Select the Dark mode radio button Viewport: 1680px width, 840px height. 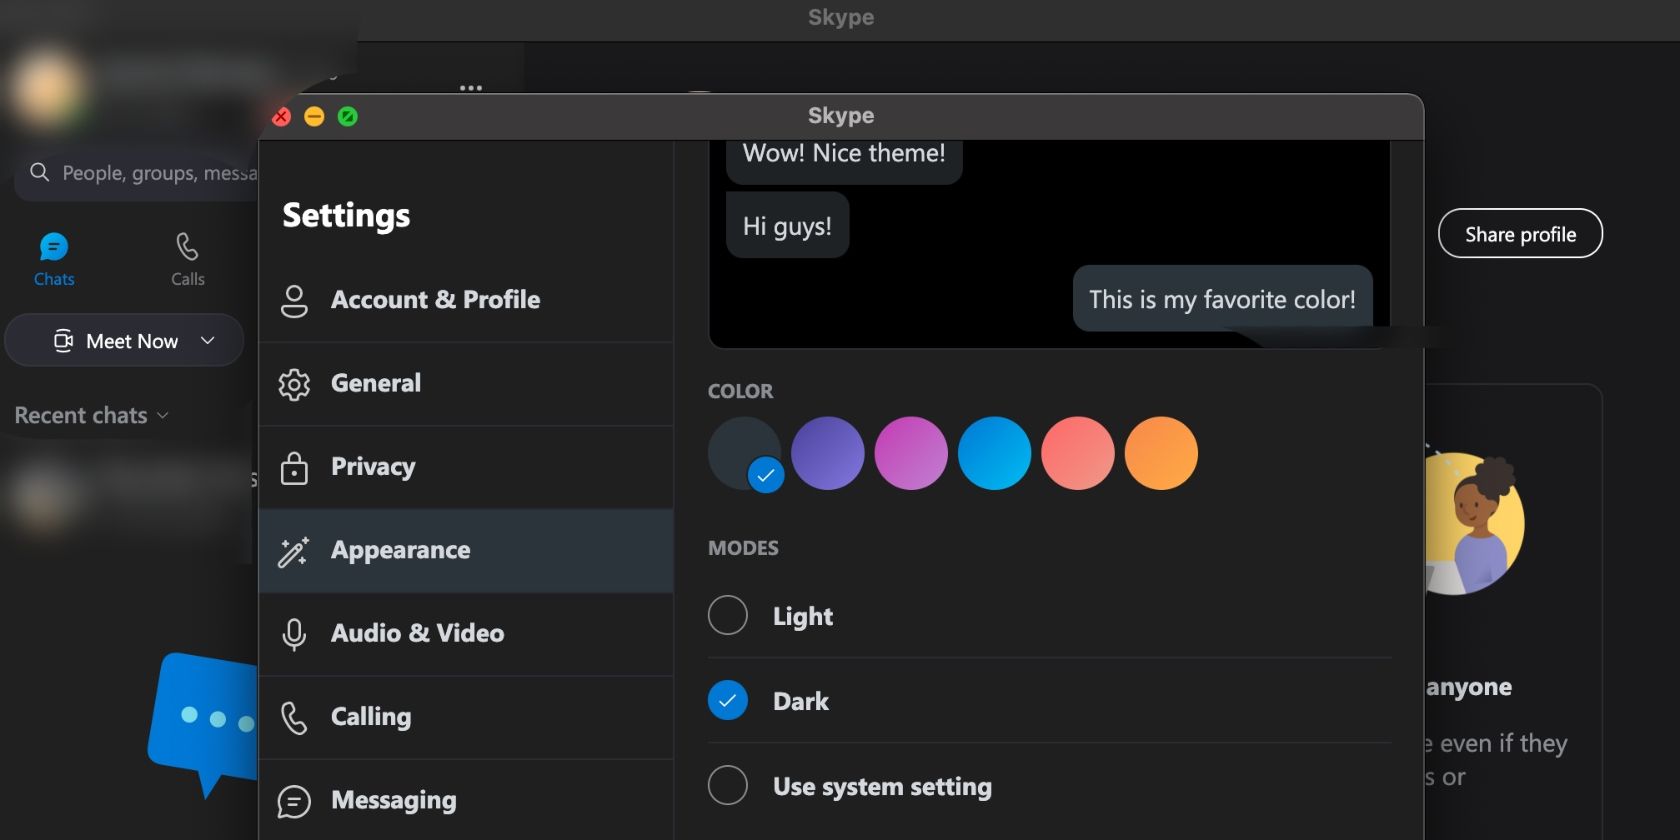728,701
